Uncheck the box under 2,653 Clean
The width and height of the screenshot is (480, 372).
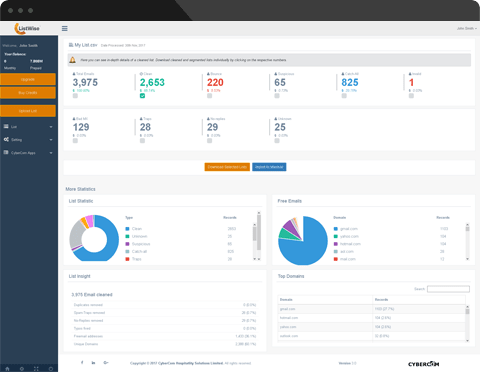coord(142,96)
